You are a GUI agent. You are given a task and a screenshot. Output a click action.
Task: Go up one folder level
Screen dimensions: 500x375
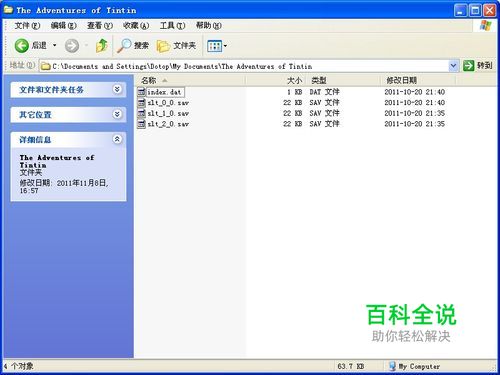click(101, 45)
